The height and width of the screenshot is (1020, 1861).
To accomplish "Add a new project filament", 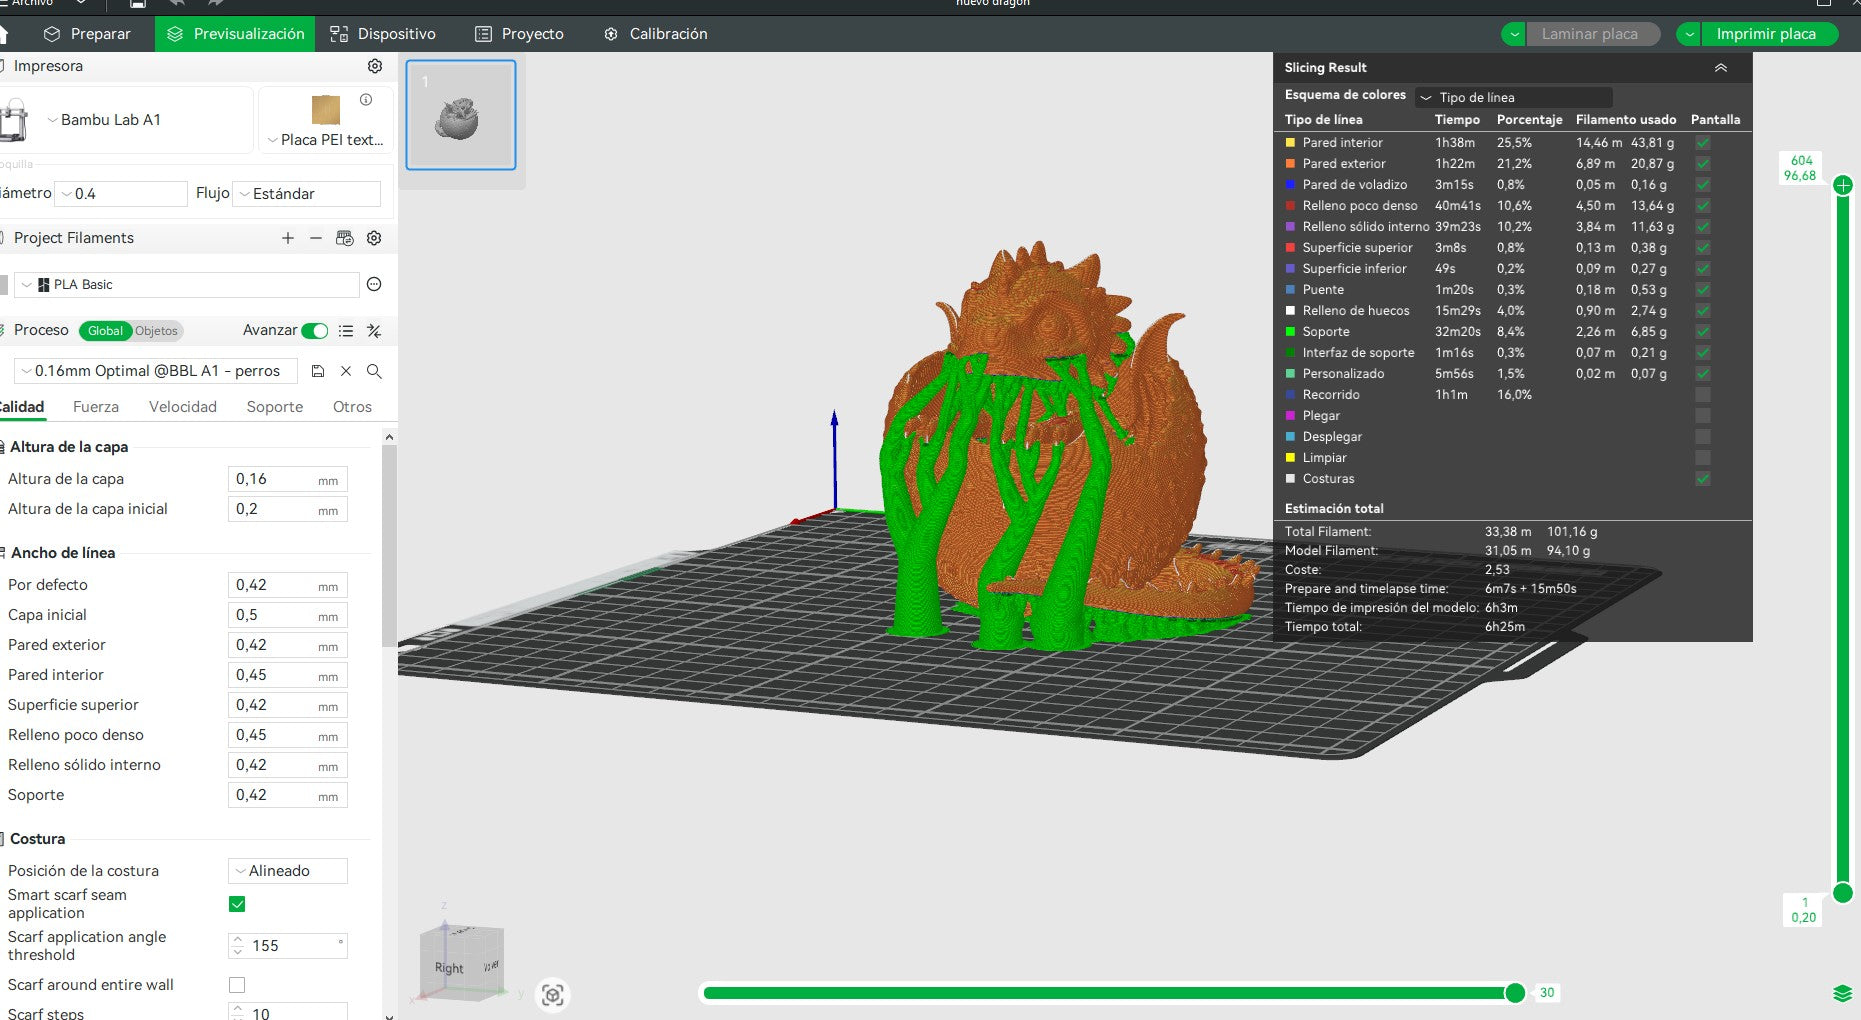I will coord(288,238).
